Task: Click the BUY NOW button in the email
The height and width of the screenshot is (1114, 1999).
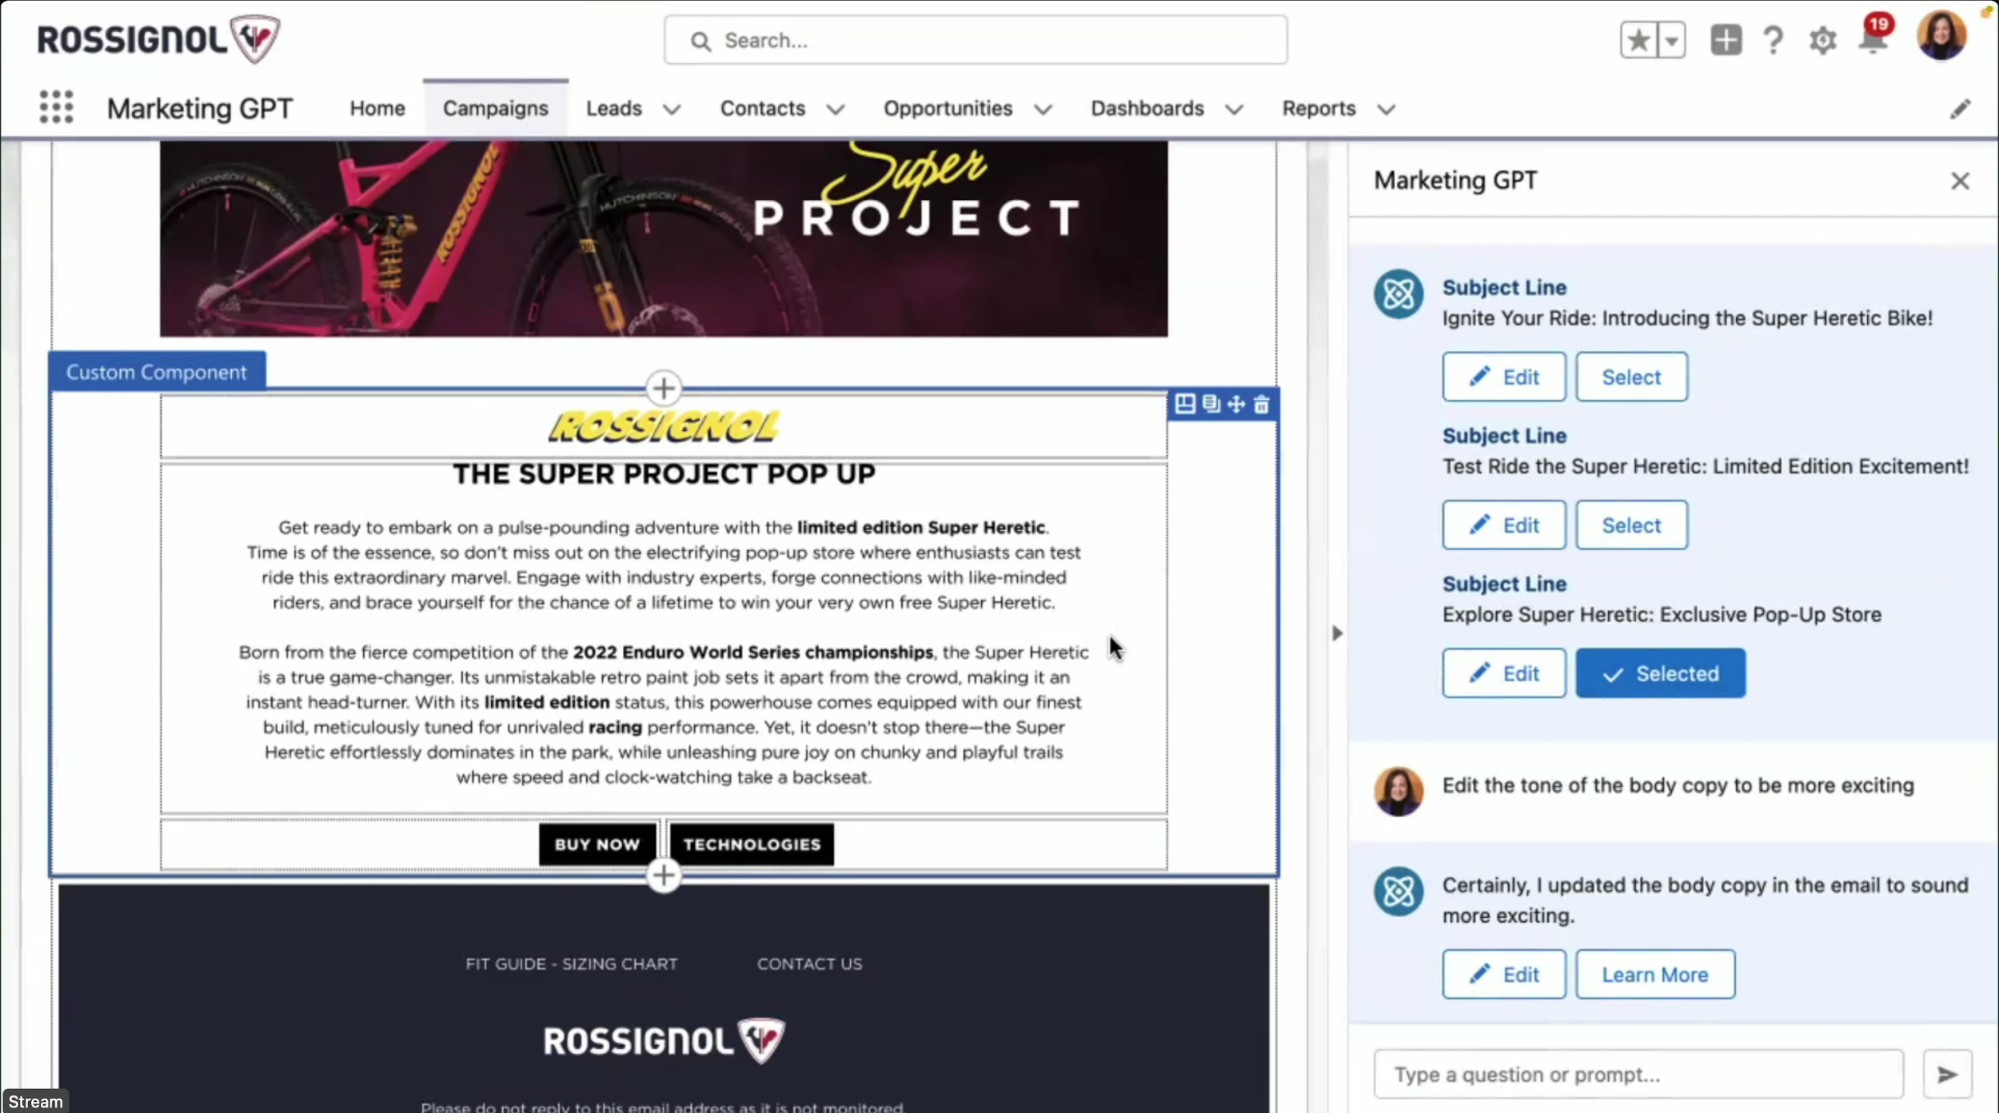Action: click(597, 844)
